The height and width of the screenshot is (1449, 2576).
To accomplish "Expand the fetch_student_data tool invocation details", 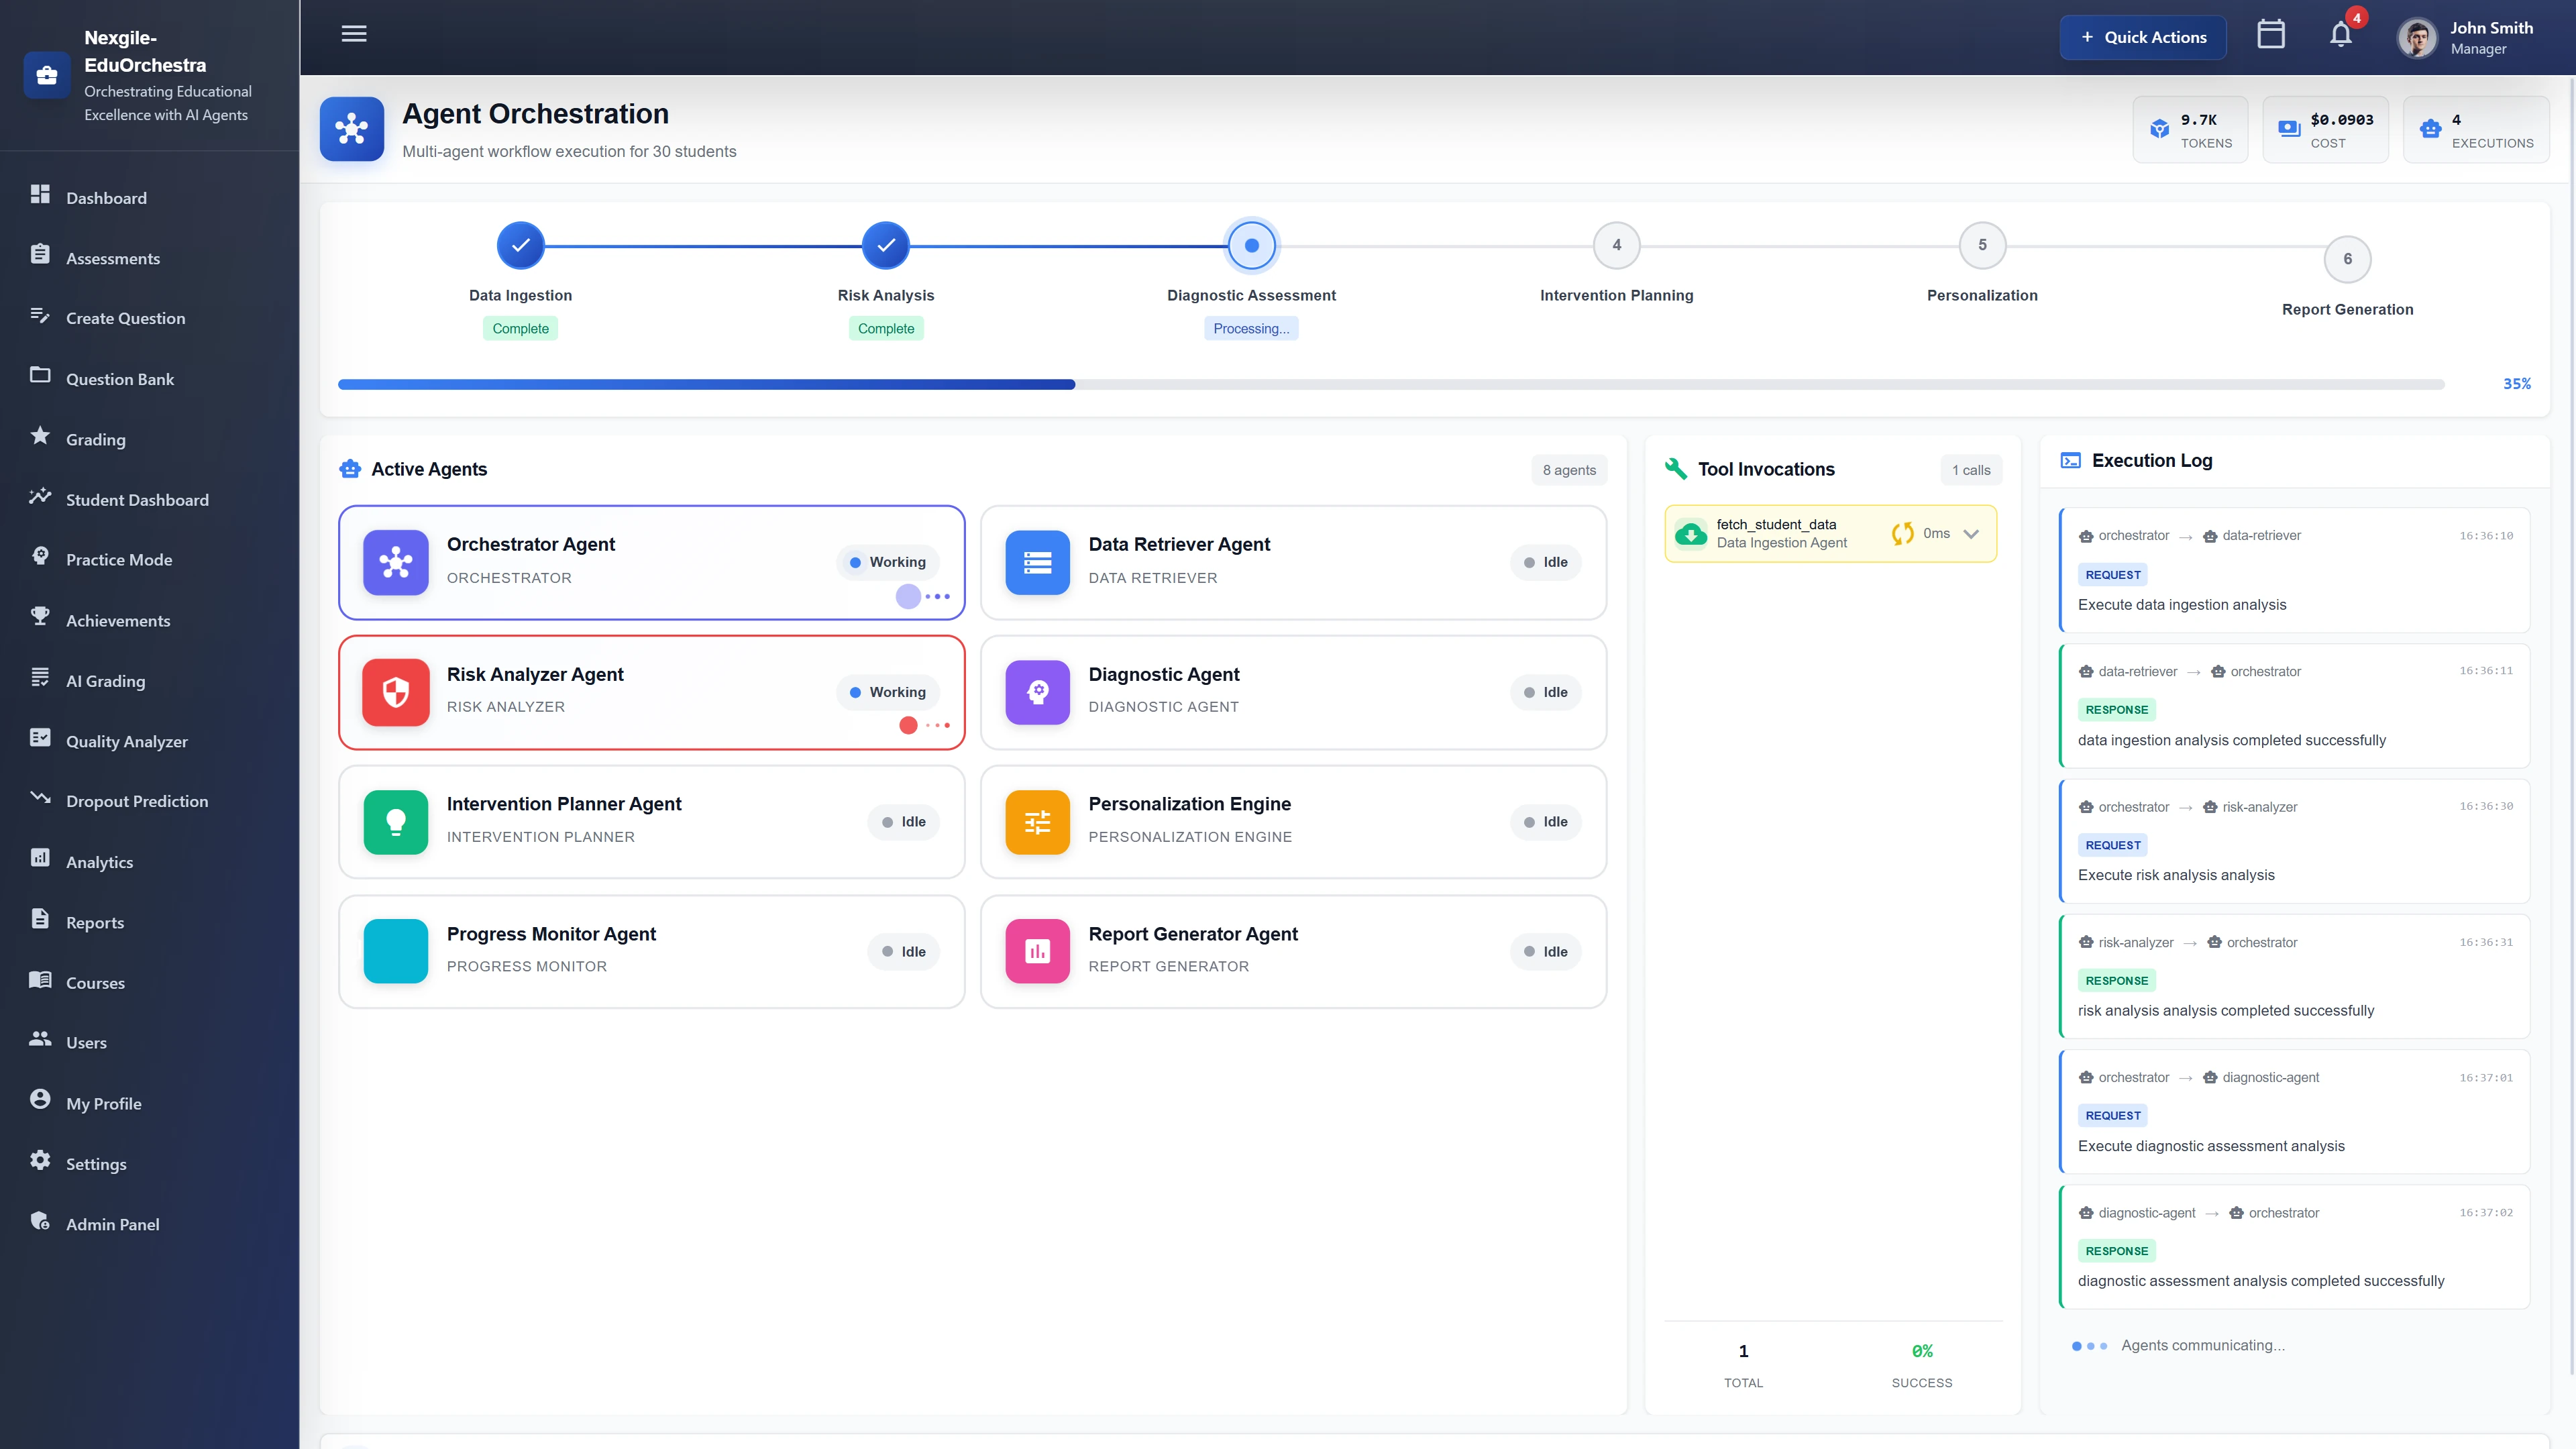I will (1971, 533).
